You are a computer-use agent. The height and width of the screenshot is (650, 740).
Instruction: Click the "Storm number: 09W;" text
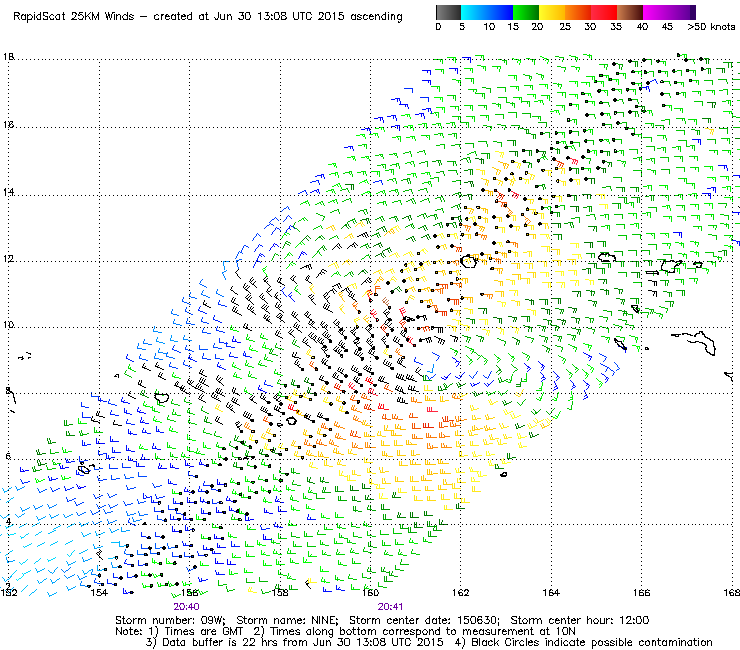pyautogui.click(x=171, y=620)
